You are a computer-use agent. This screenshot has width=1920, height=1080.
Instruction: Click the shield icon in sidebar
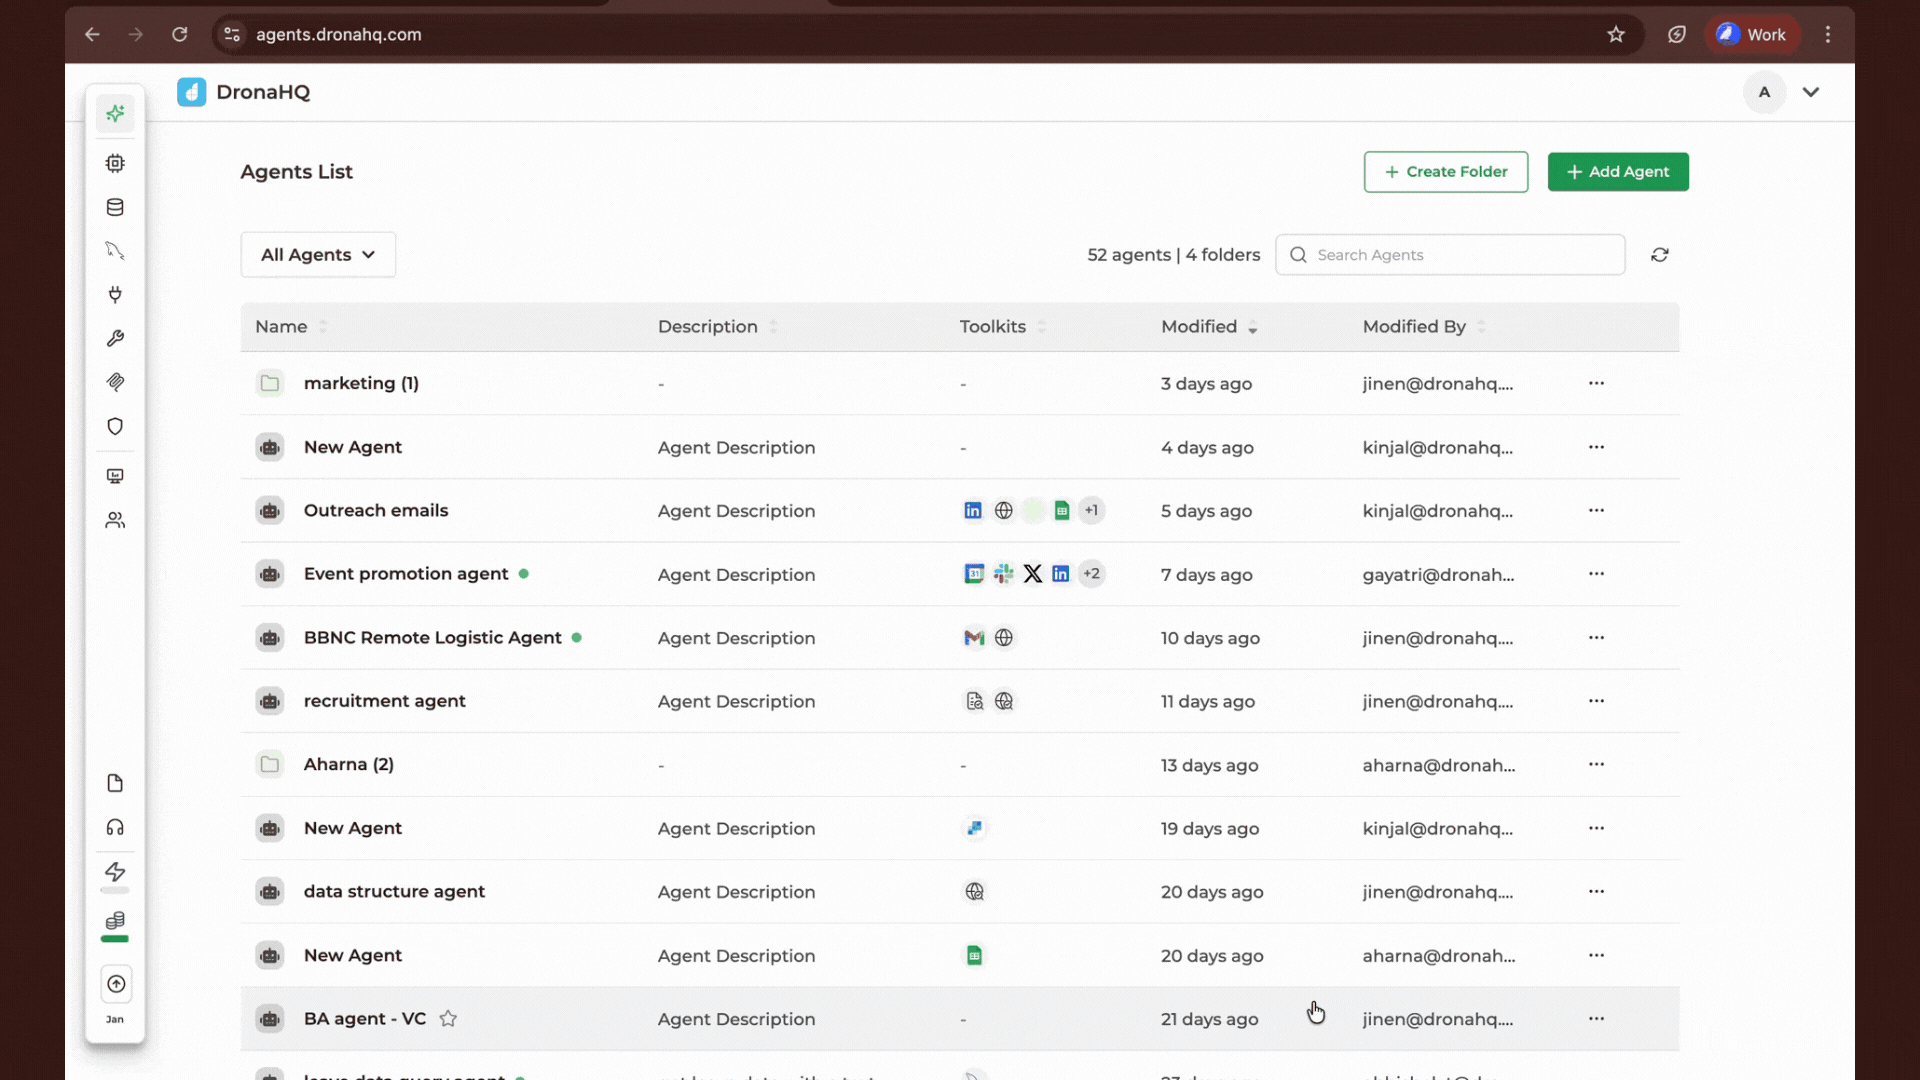(115, 426)
